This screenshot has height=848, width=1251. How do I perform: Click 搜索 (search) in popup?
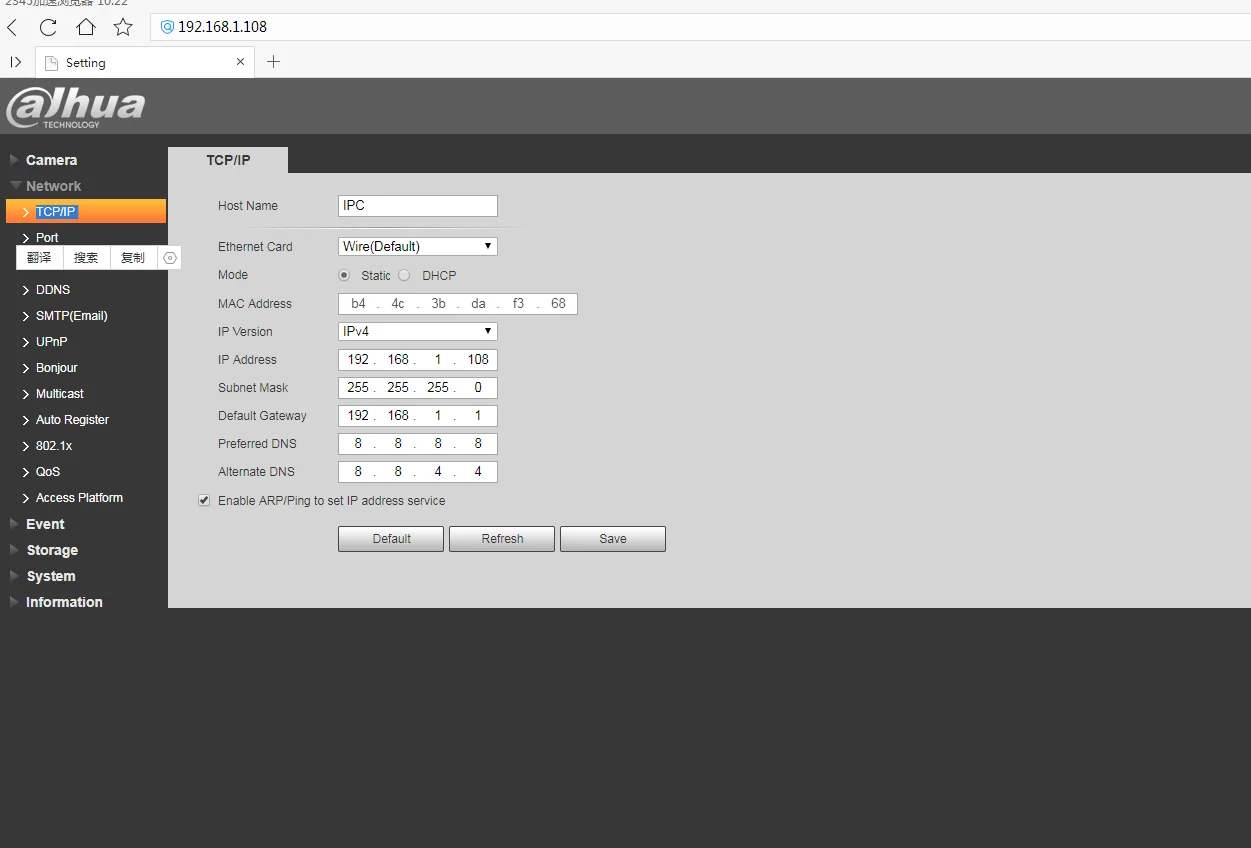86,258
